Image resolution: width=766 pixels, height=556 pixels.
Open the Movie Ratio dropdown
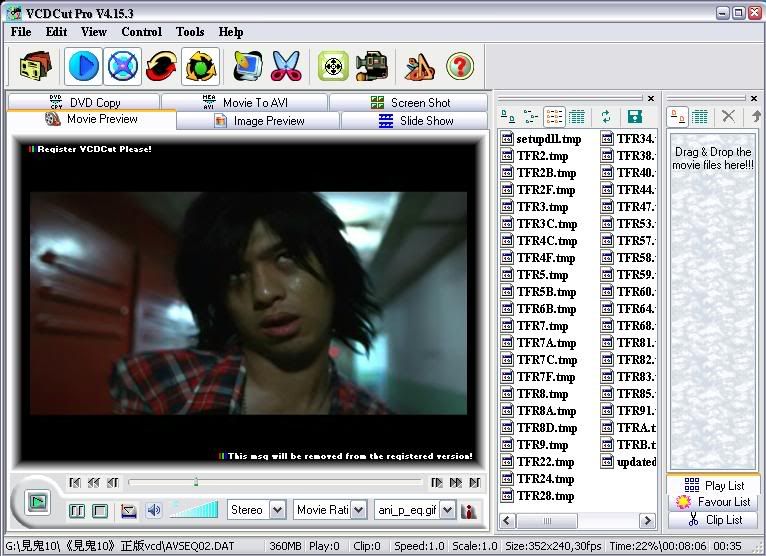coord(358,511)
